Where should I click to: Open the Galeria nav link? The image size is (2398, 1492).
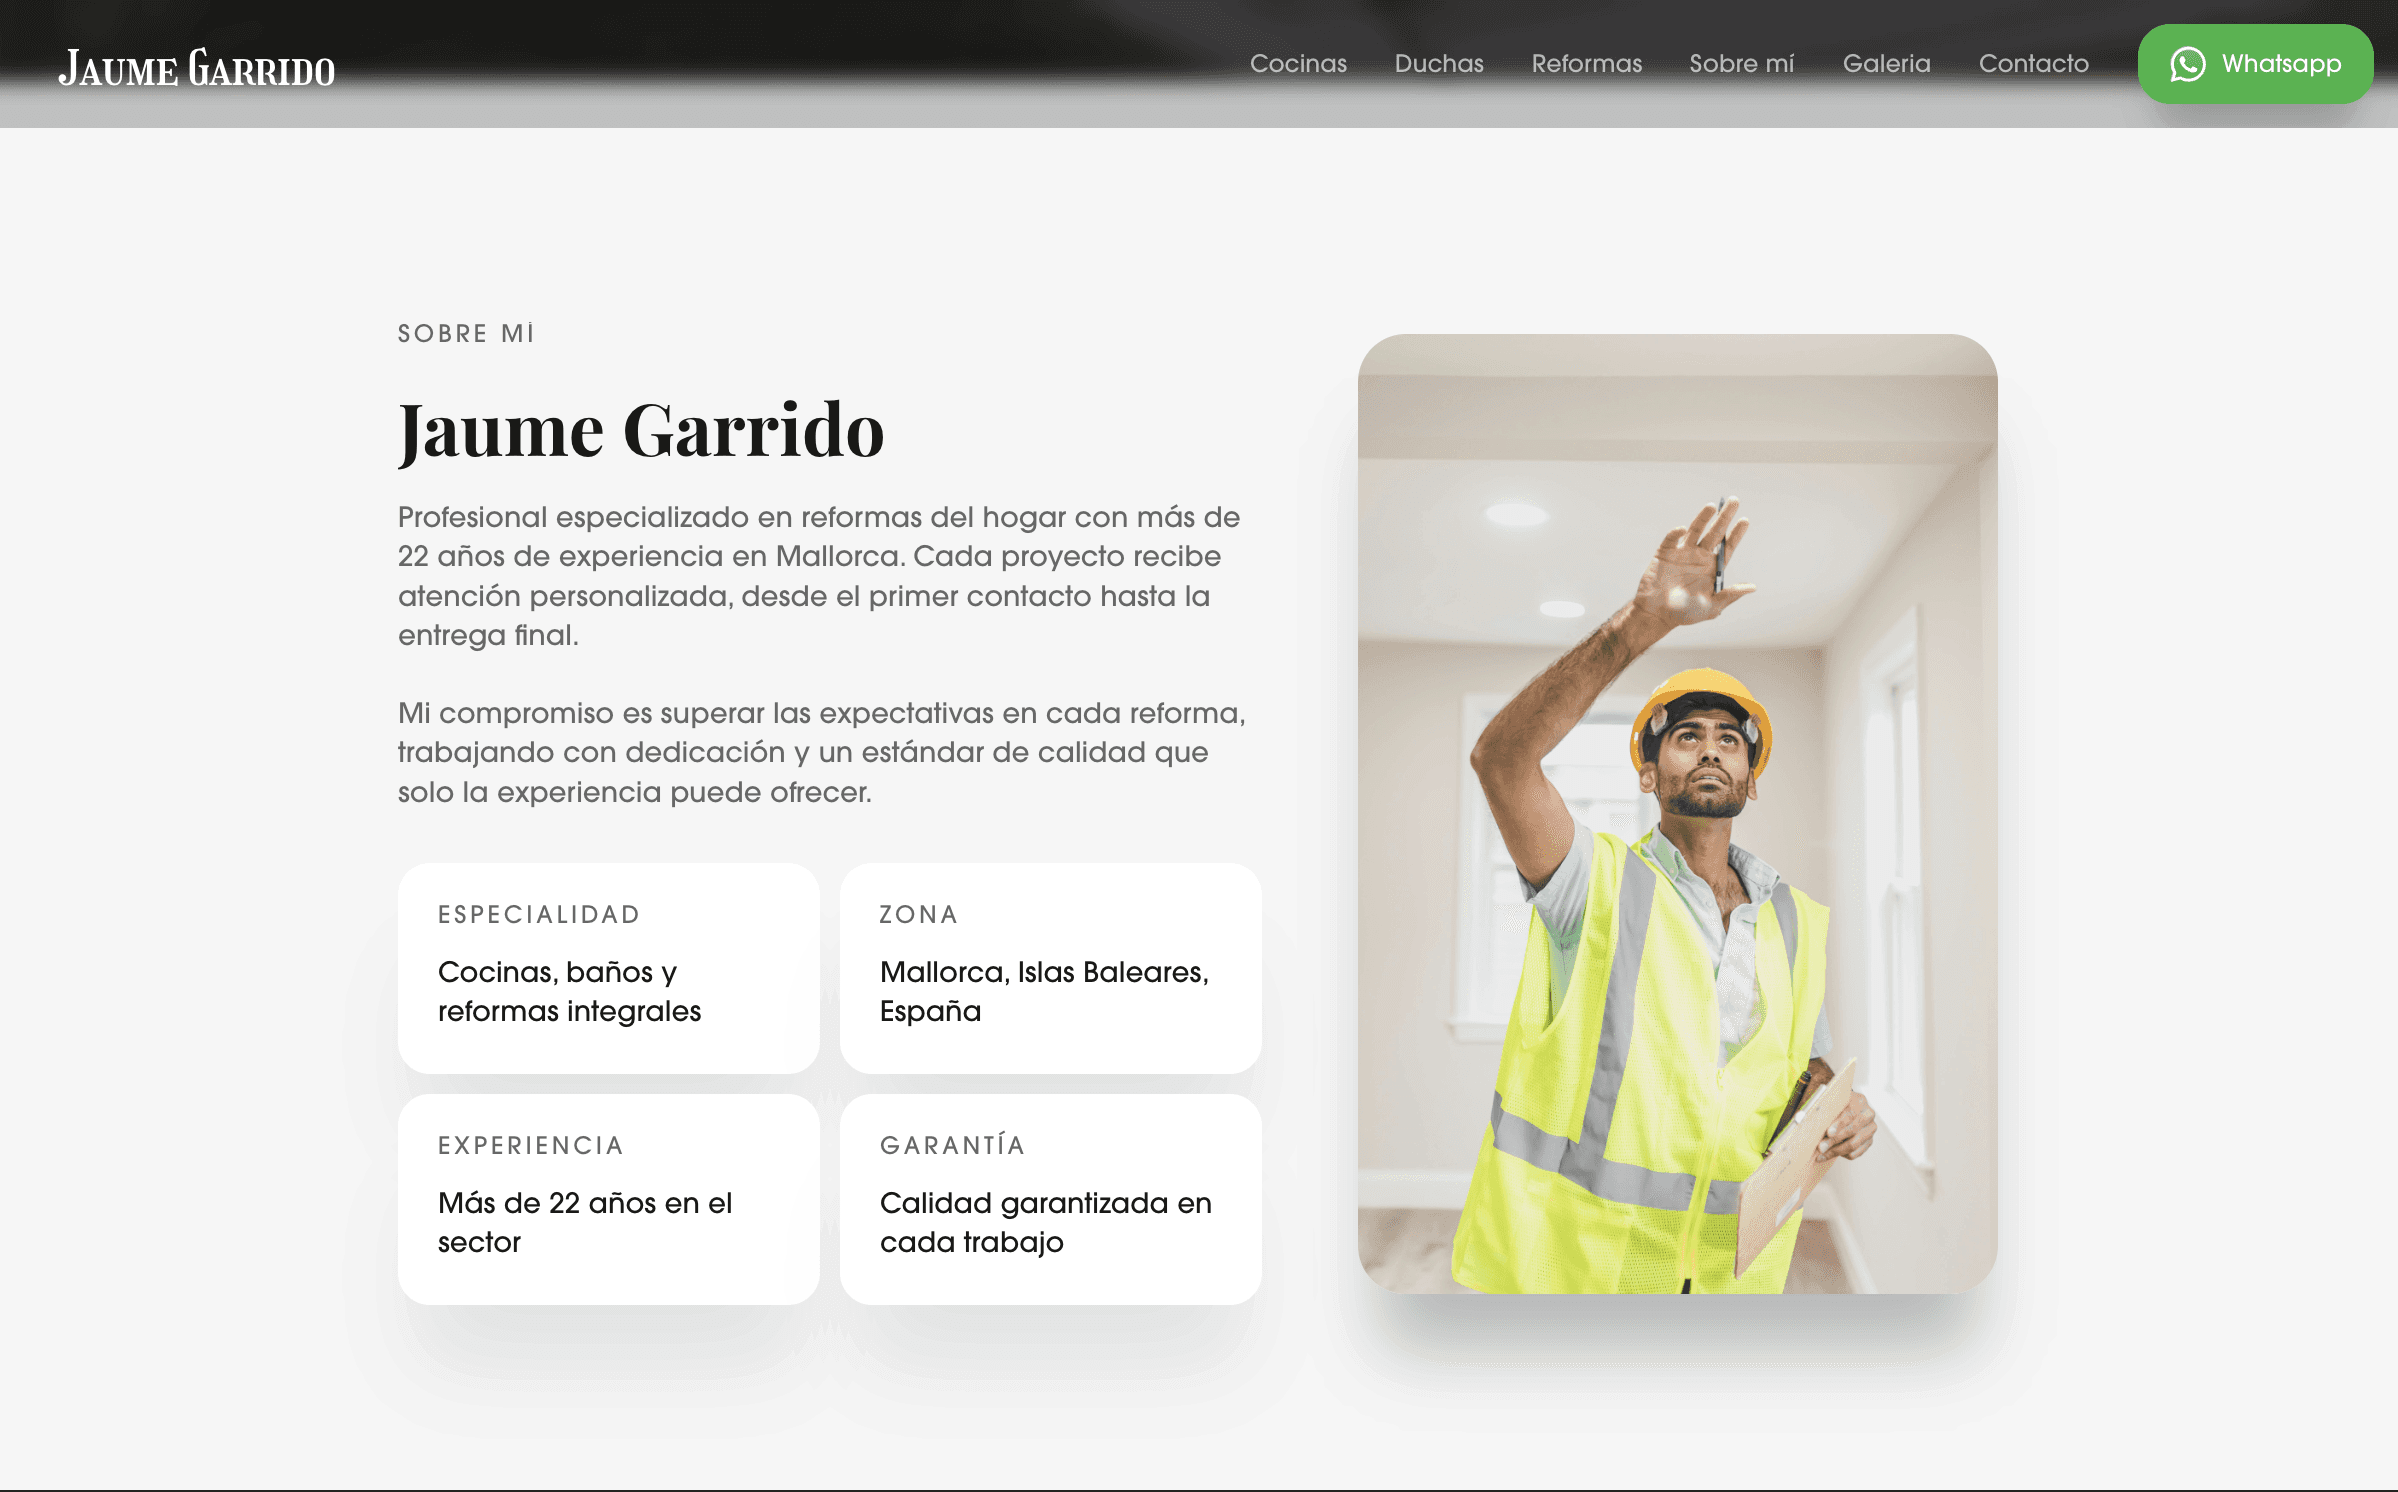tap(1886, 64)
